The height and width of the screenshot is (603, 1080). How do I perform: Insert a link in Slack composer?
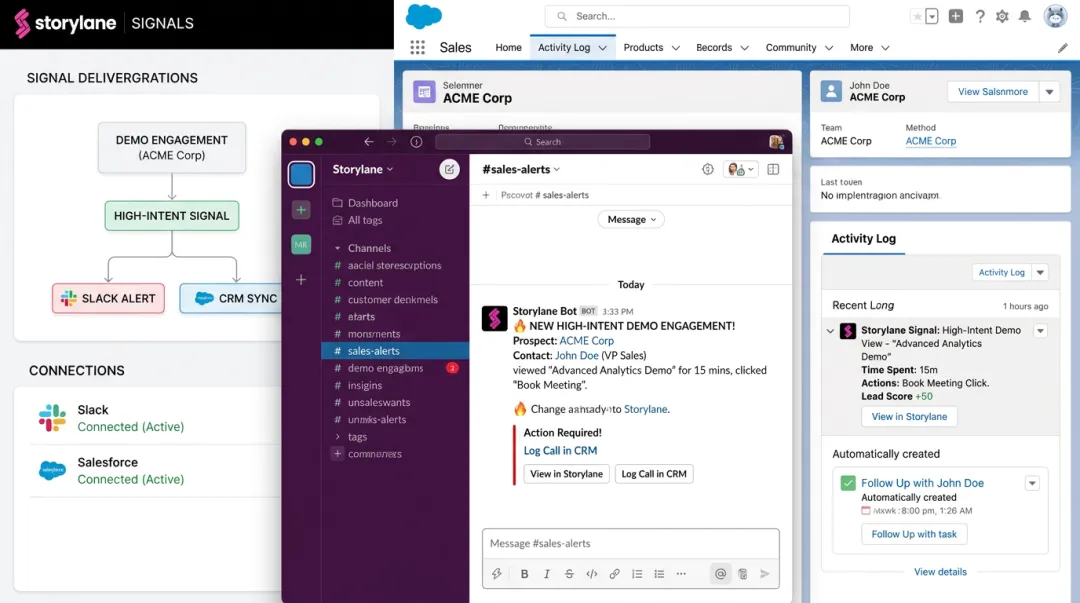tap(614, 573)
